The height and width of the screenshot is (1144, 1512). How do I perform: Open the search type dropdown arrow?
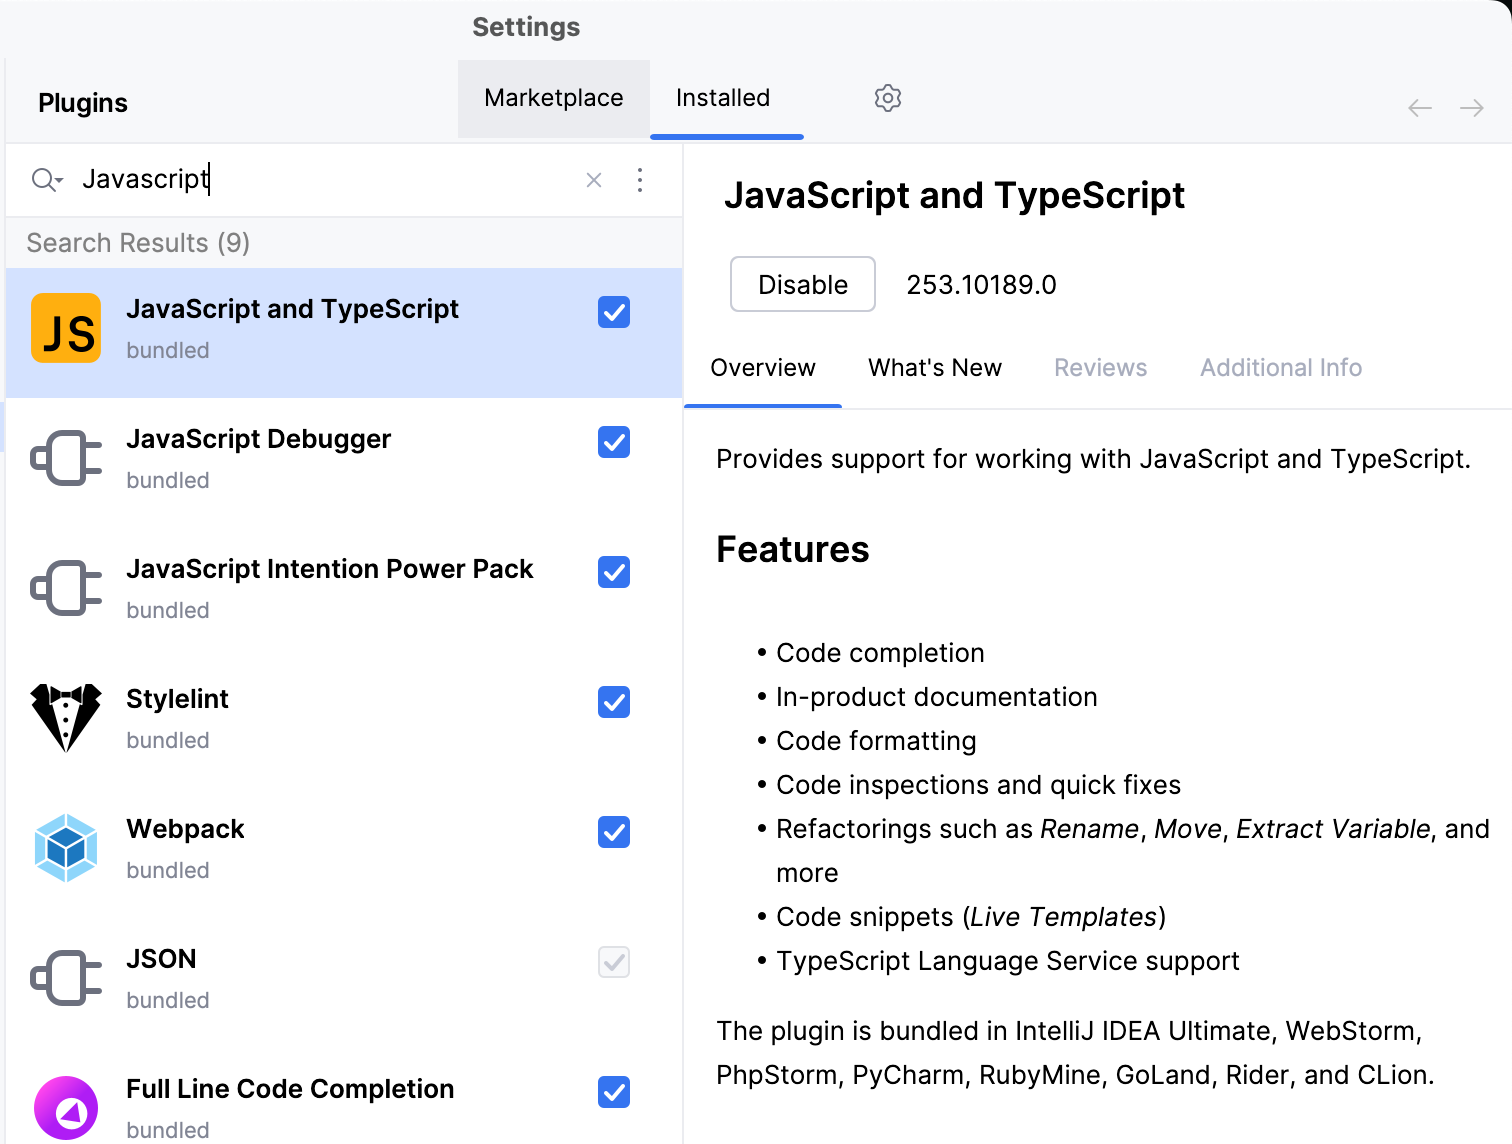pos(58,185)
